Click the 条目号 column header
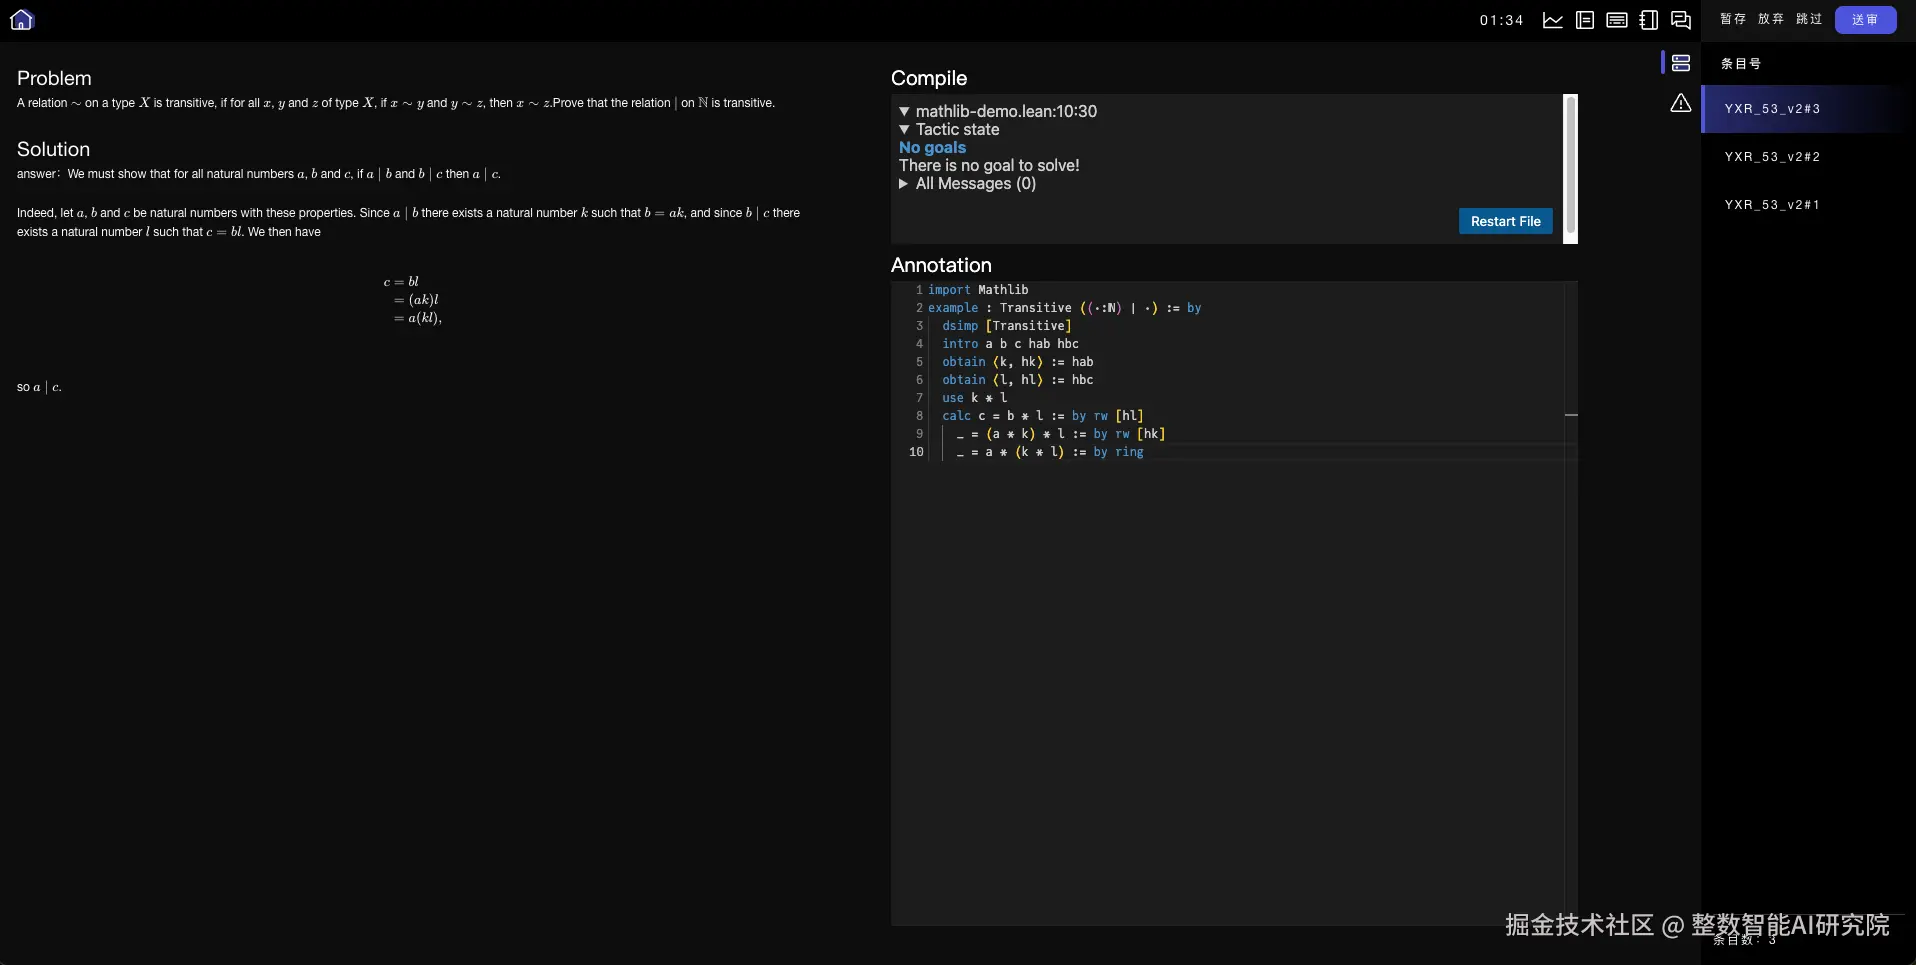The image size is (1916, 965). click(1741, 64)
